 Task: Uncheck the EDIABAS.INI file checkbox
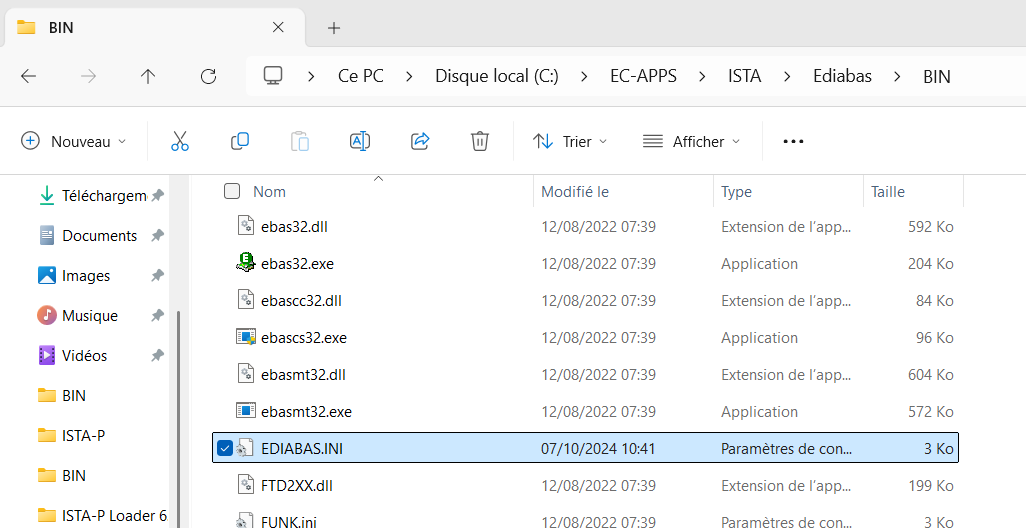pos(225,448)
